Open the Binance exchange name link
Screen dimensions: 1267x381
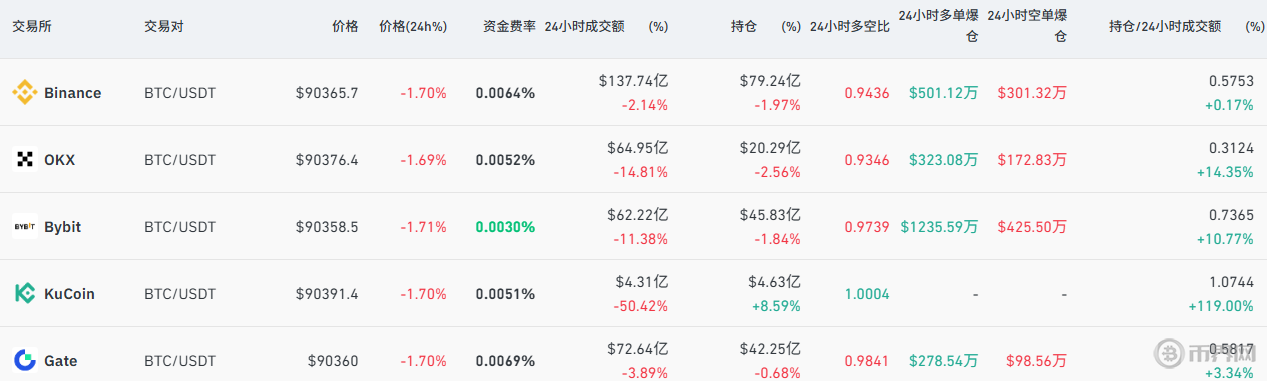72,93
